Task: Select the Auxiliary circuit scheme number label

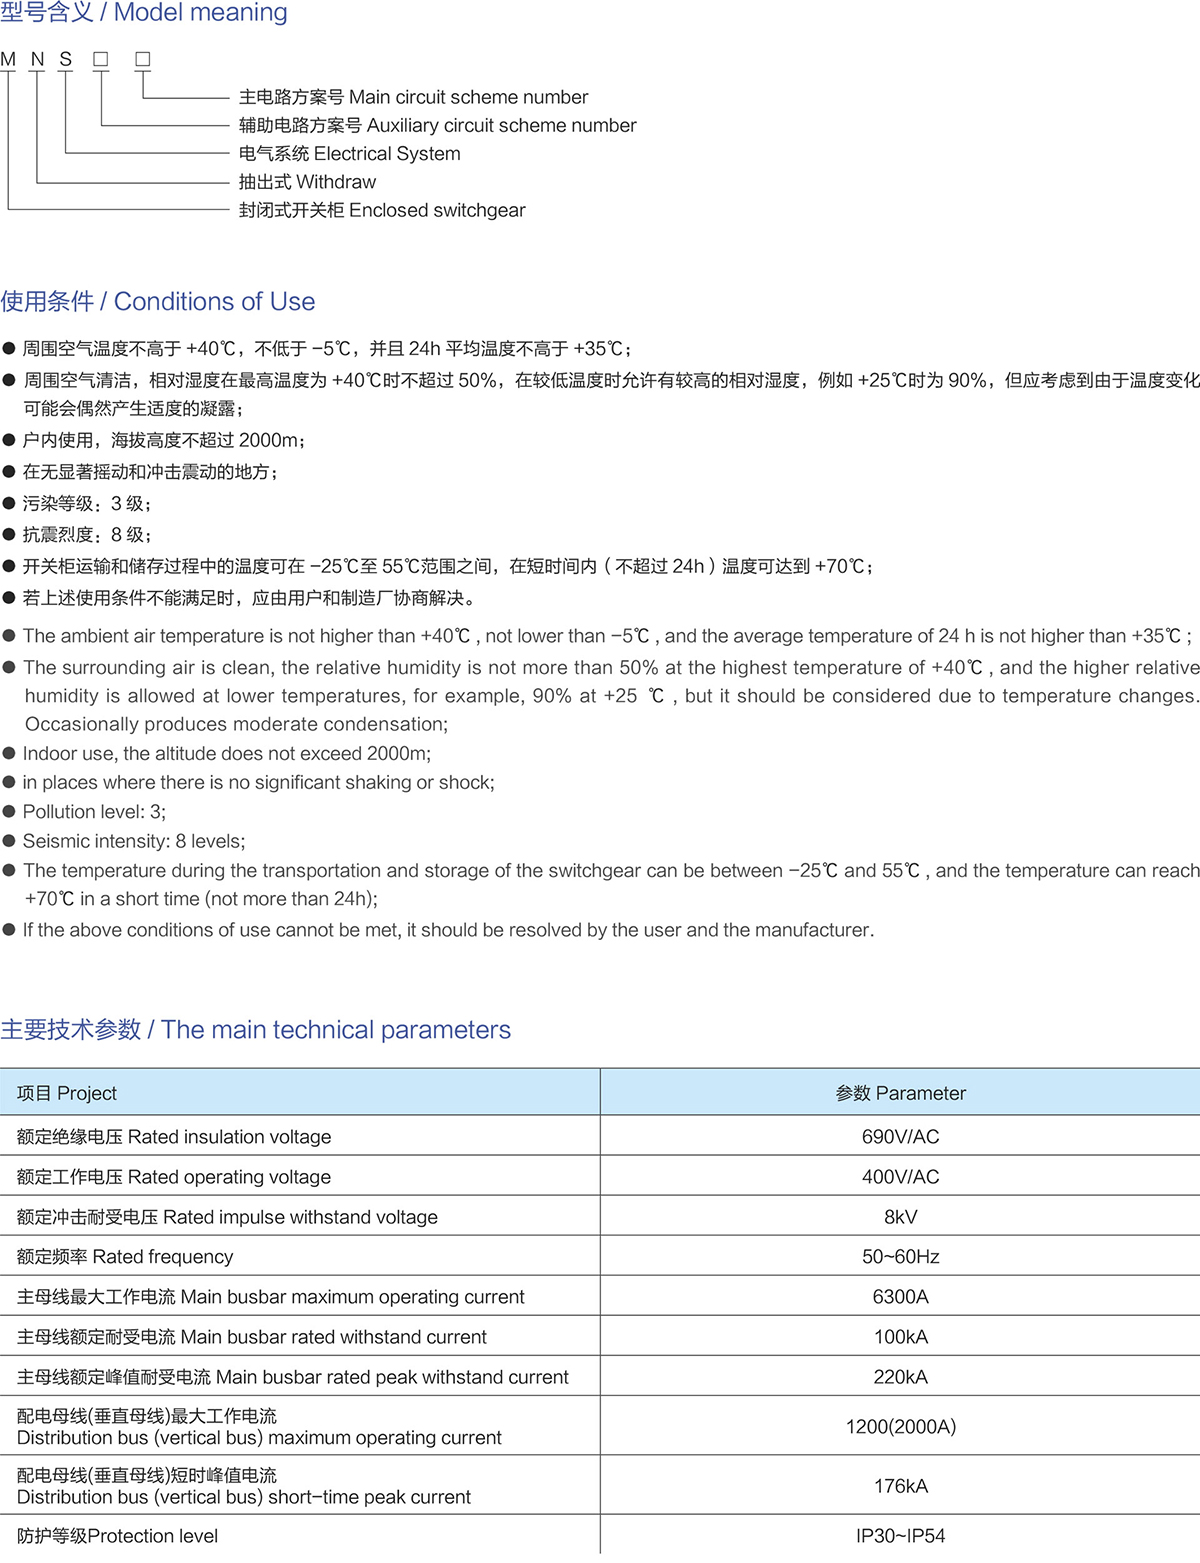Action: click(437, 125)
